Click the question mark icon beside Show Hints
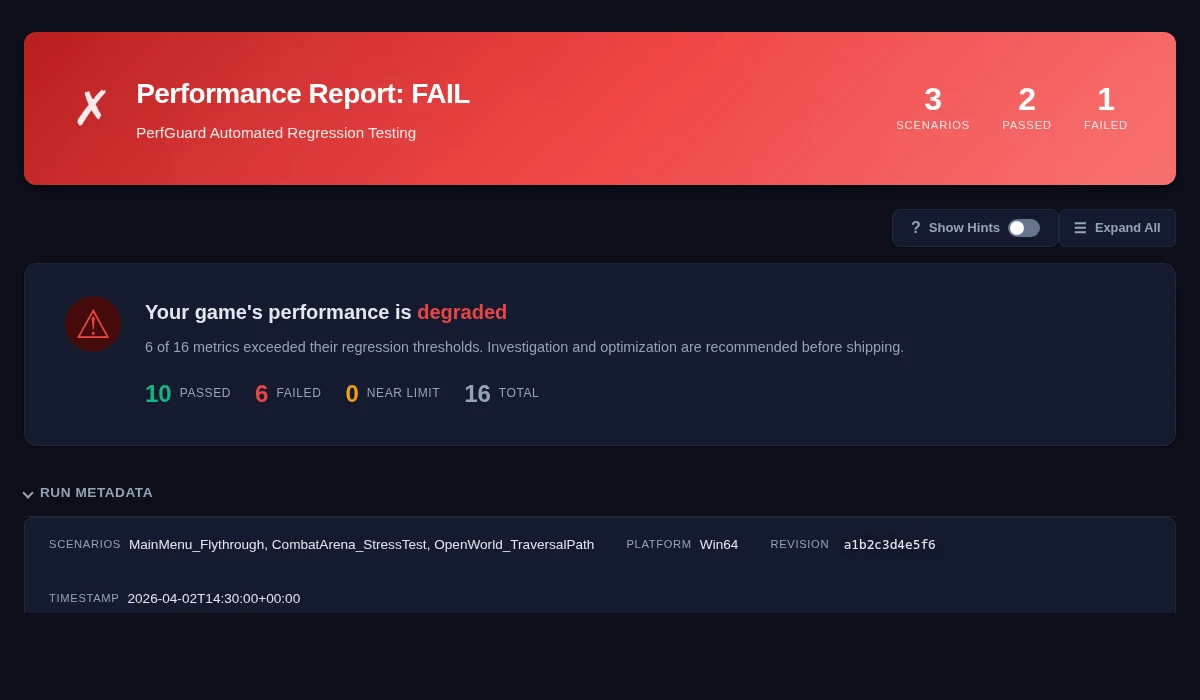The height and width of the screenshot is (700, 1200). 915,228
